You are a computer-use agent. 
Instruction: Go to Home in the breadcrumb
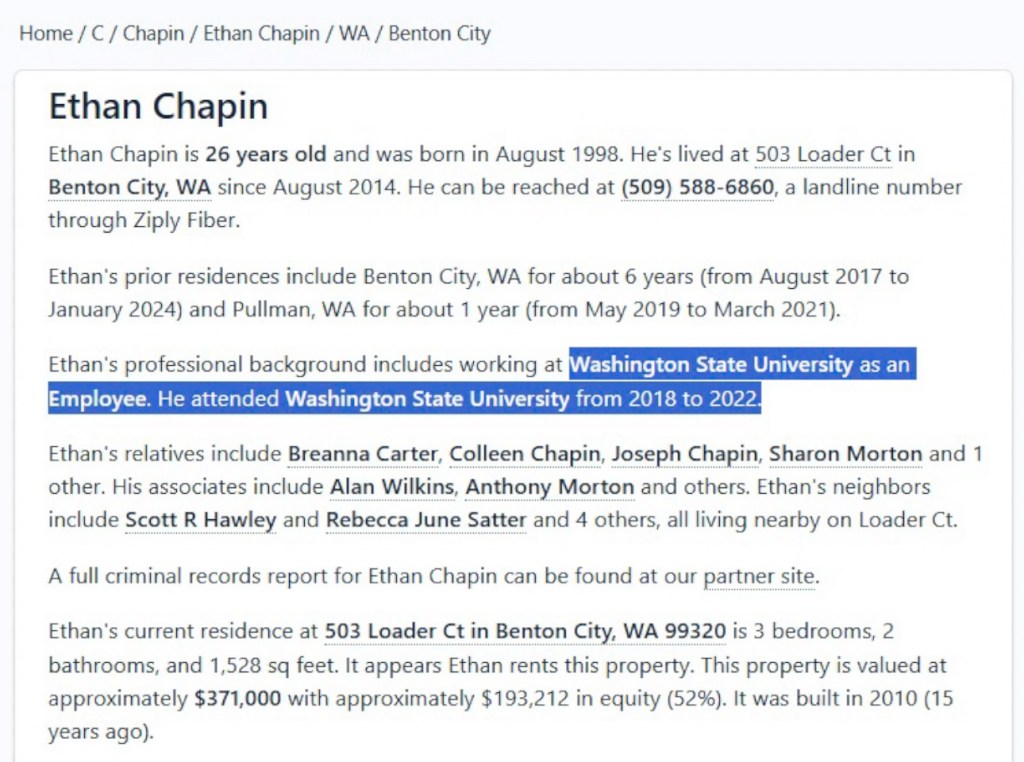pyautogui.click(x=46, y=33)
